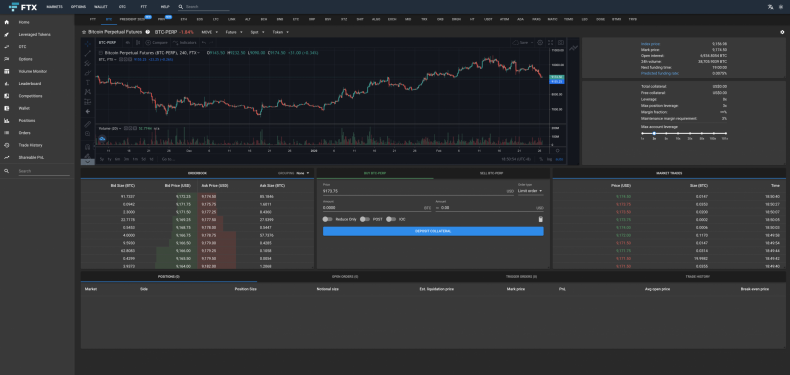Click Compare button in chart toolbar
This screenshot has width=790, height=375.
coord(157,43)
